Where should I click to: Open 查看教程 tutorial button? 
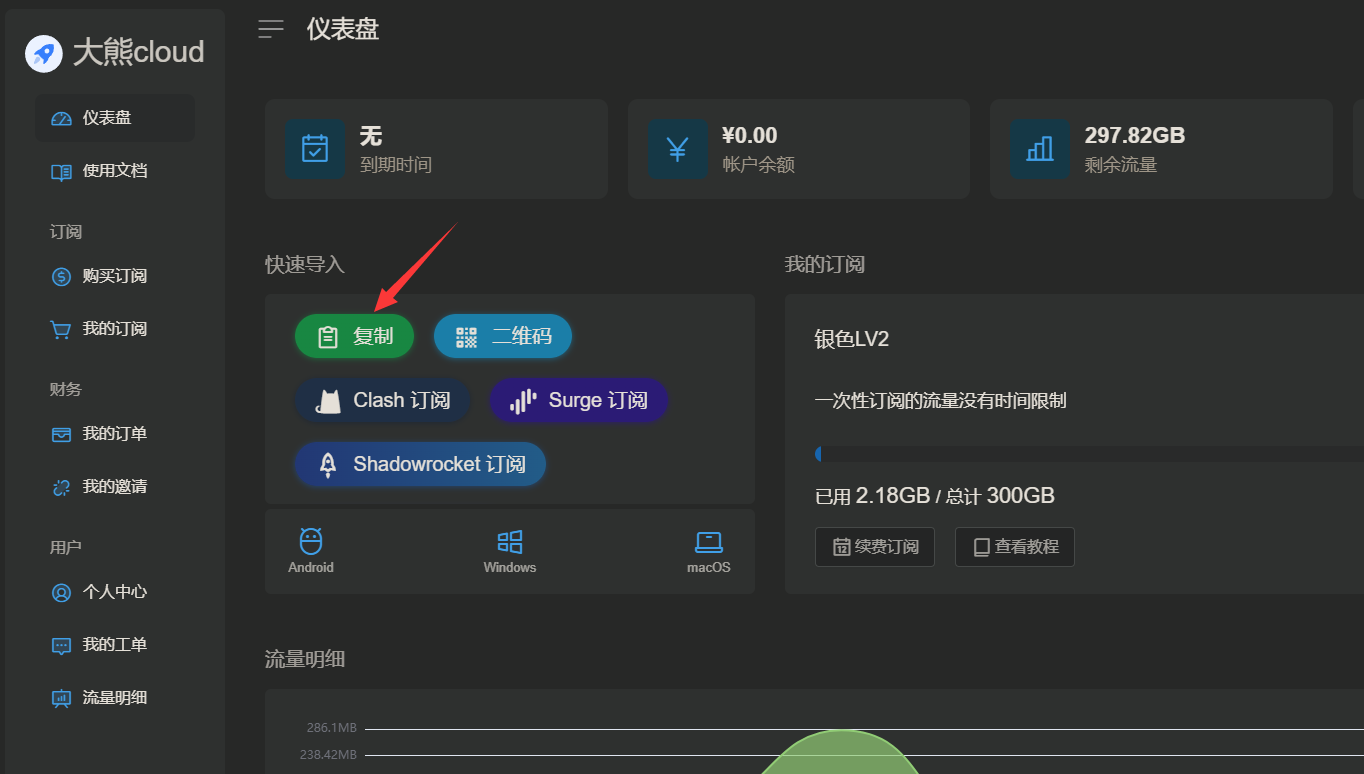pos(1014,547)
